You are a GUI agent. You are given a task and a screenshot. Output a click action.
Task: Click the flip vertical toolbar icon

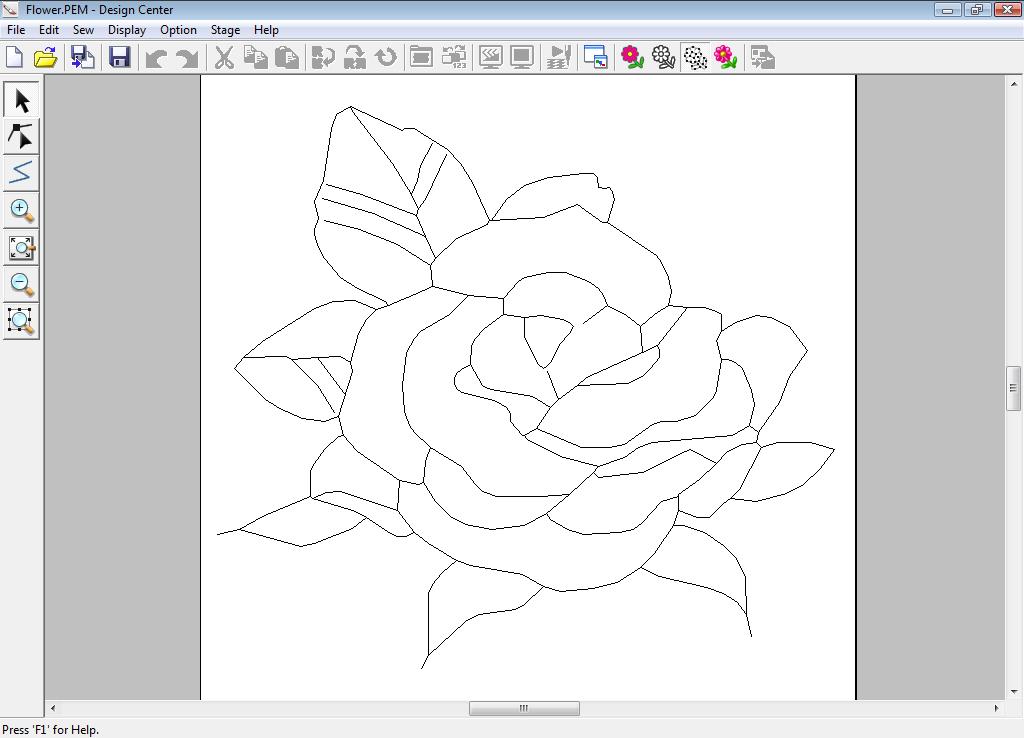[355, 57]
